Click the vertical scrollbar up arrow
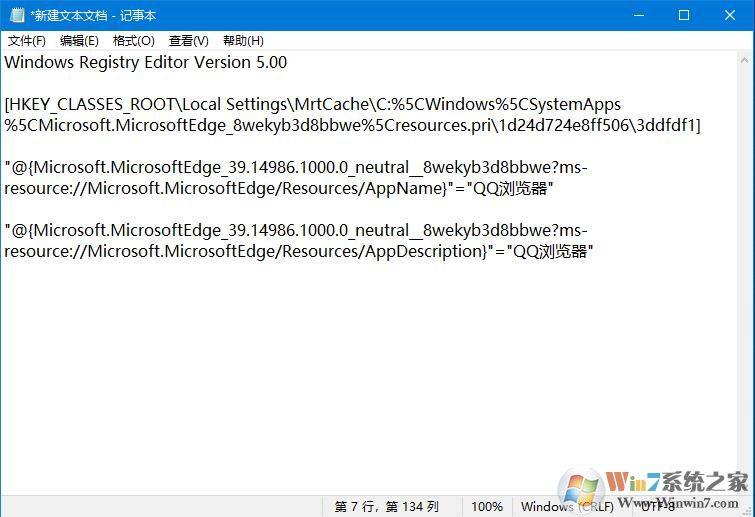Image resolution: width=755 pixels, height=517 pixels. click(x=744, y=60)
